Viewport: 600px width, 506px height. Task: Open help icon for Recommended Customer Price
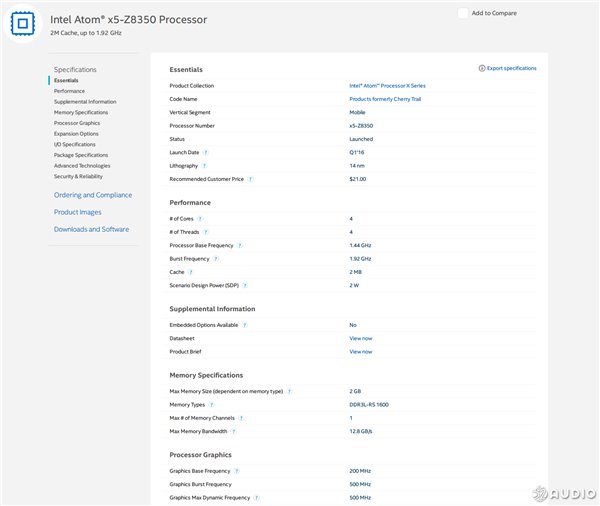click(250, 179)
